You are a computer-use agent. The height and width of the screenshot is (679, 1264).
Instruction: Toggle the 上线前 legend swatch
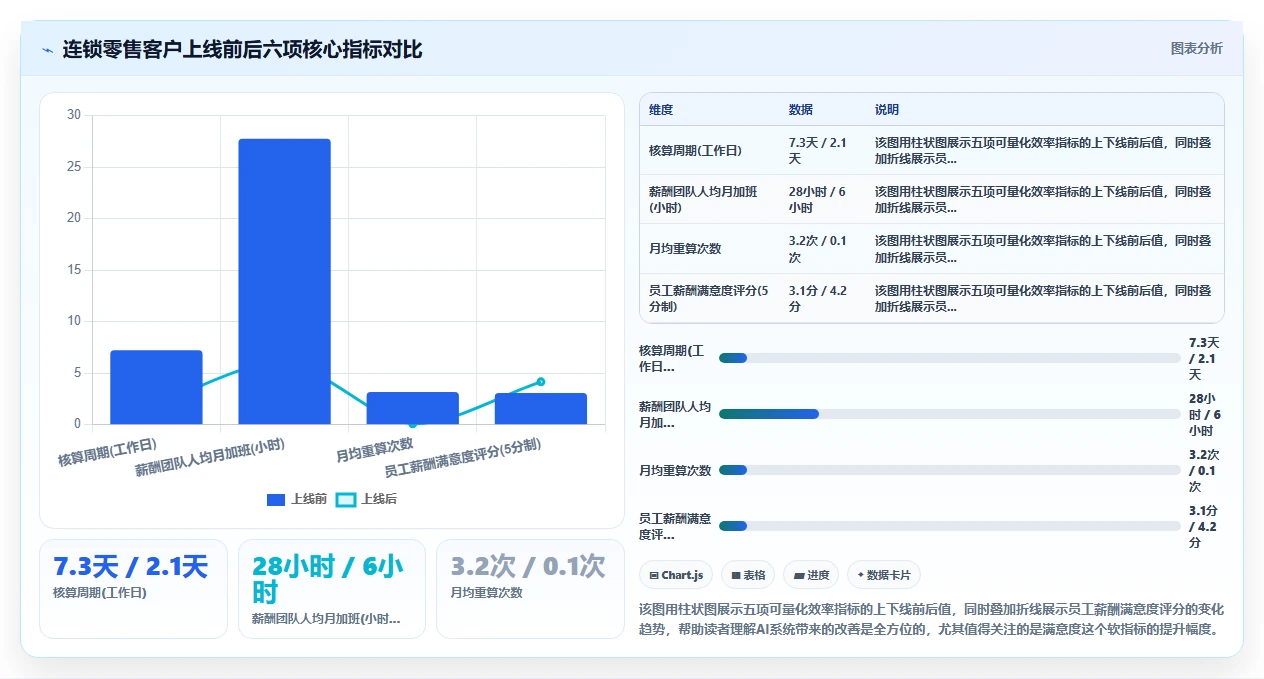point(276,499)
